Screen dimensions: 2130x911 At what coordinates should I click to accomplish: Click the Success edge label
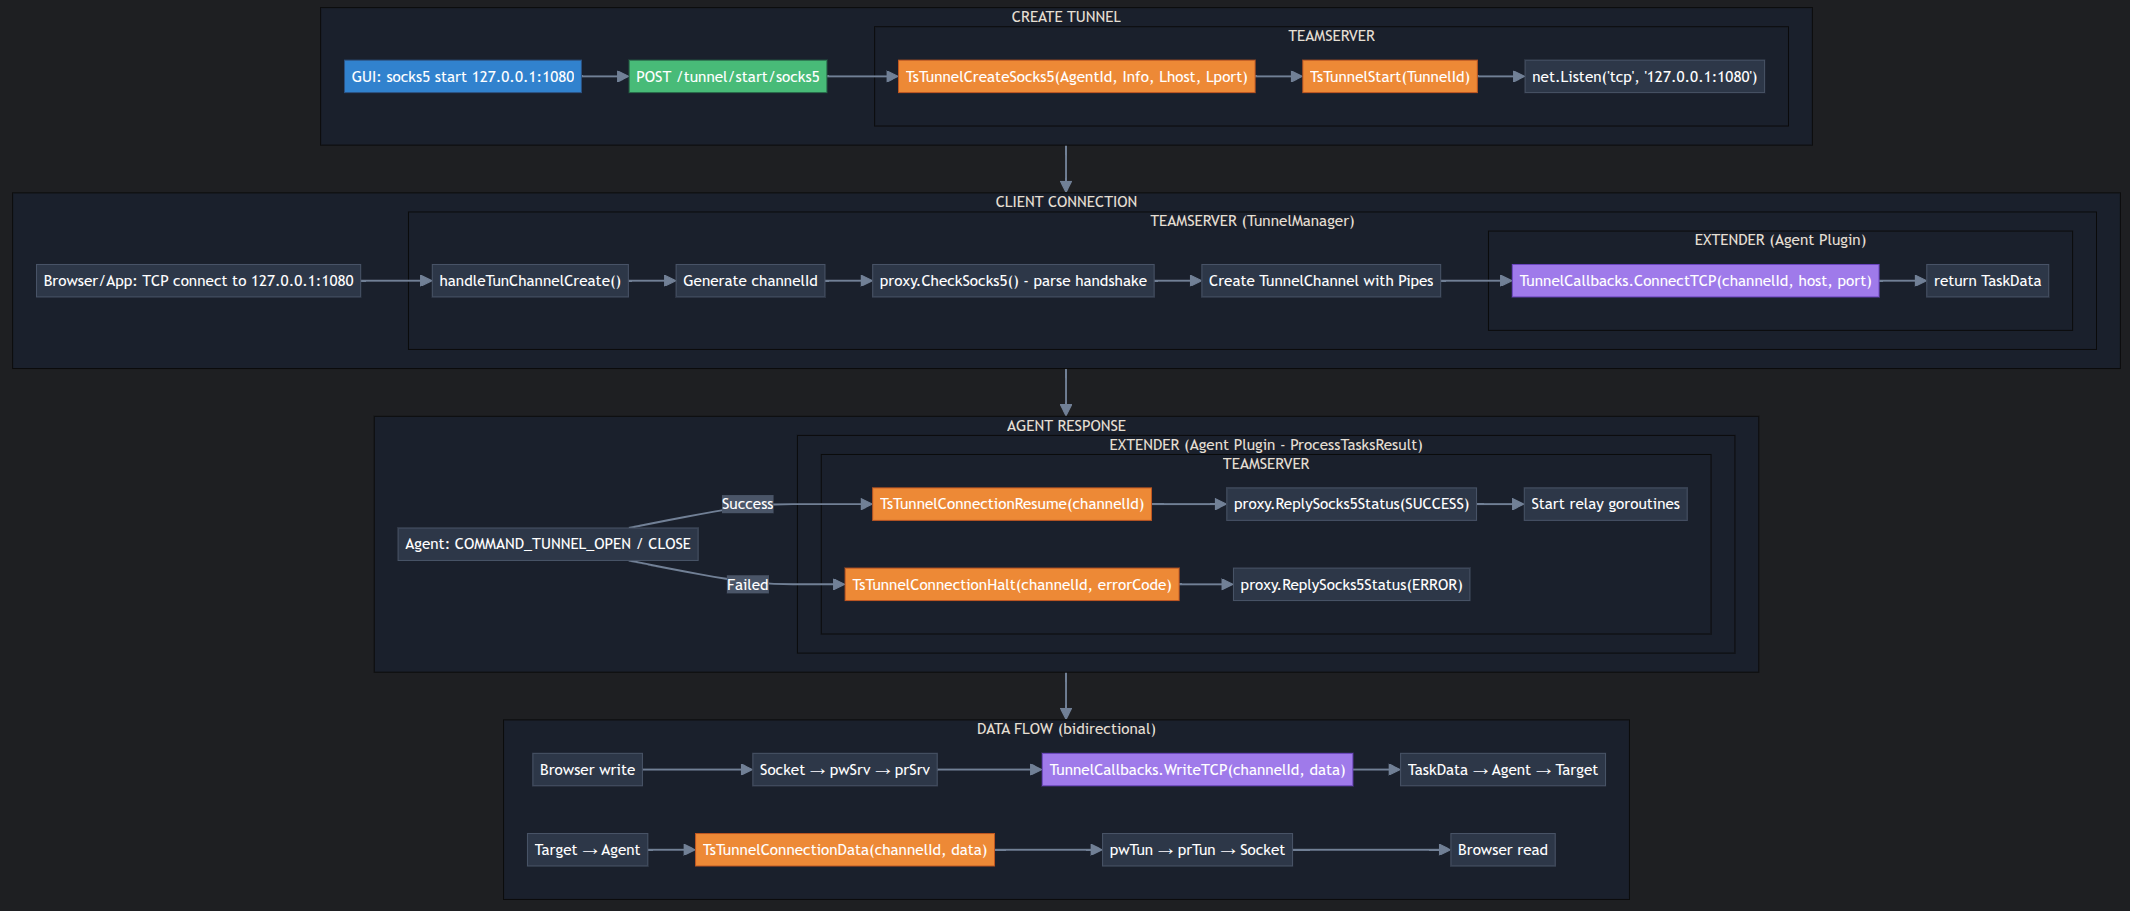(747, 504)
